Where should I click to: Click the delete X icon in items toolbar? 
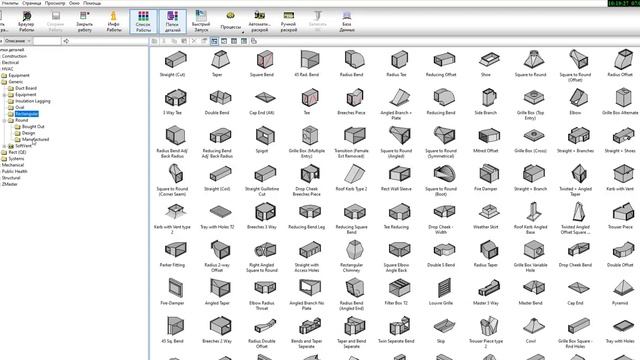tap(194, 41)
